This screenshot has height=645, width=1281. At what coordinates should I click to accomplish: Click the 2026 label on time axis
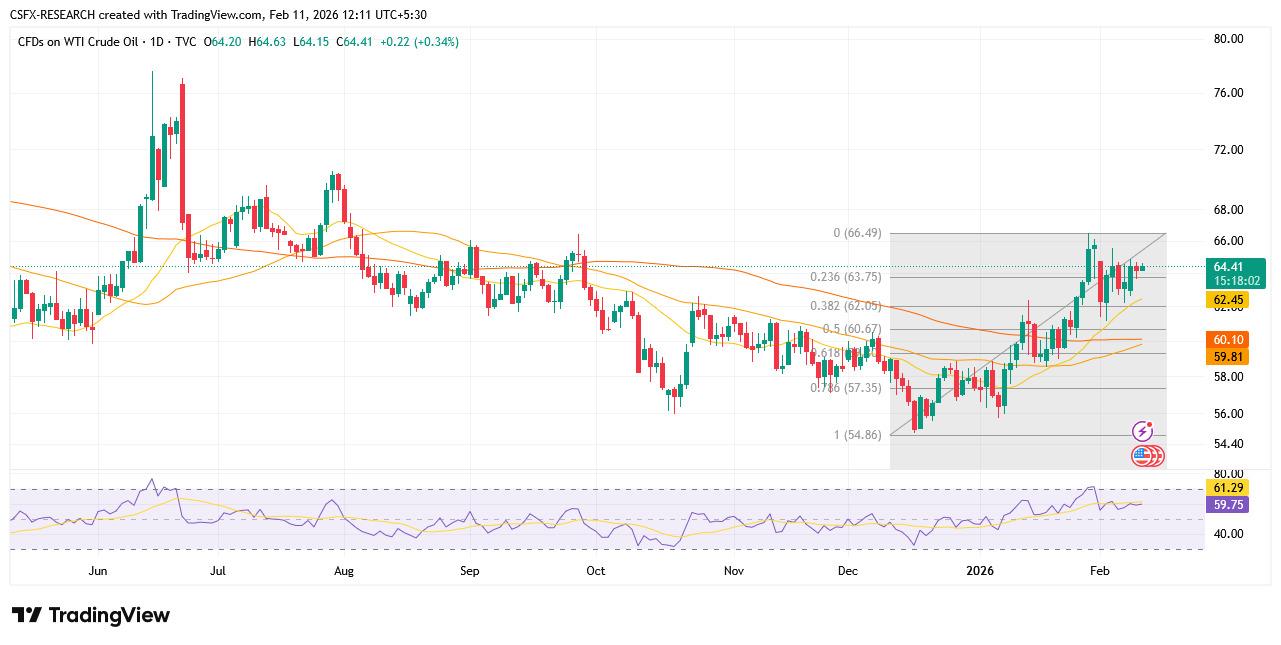tap(980, 571)
